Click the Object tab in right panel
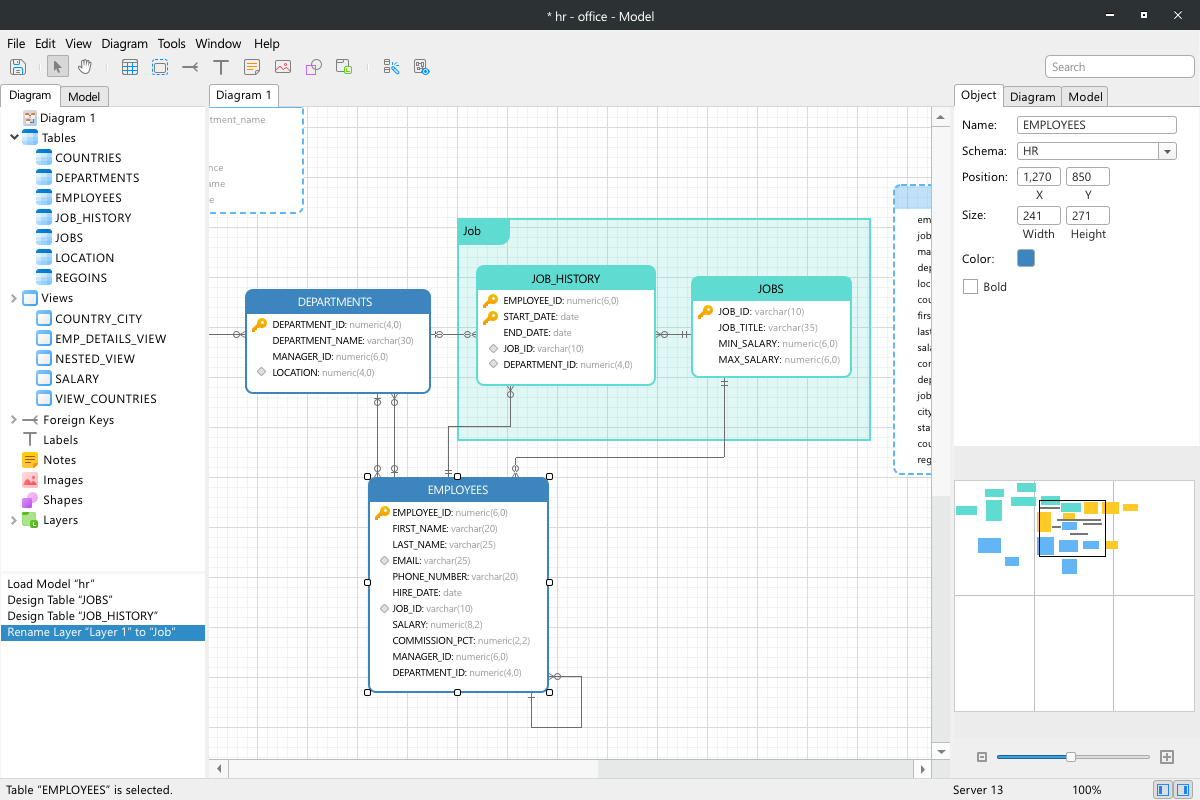This screenshot has width=1200, height=800. [x=979, y=95]
